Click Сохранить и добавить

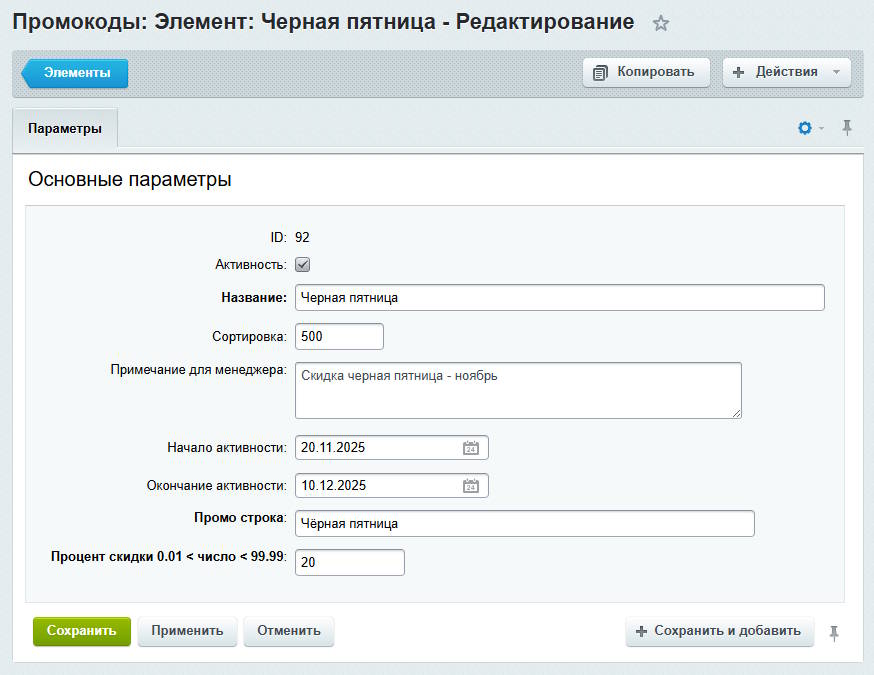[719, 631]
